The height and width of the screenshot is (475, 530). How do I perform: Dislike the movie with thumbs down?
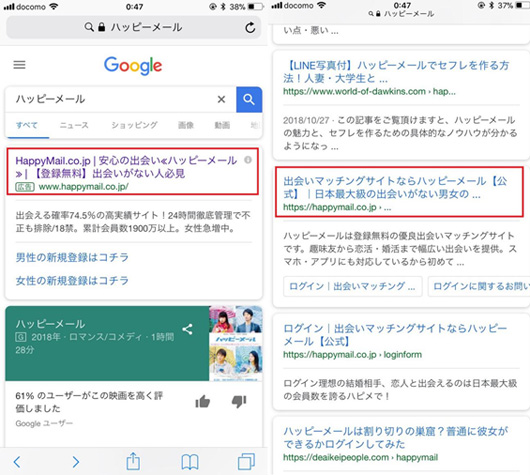click(239, 402)
